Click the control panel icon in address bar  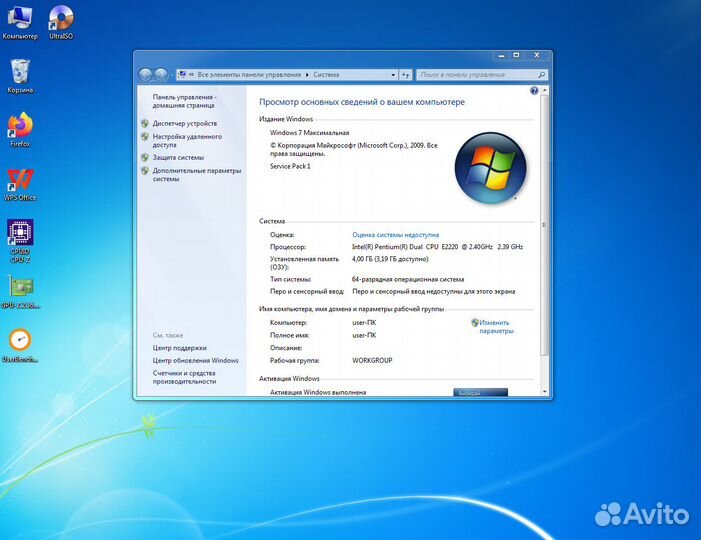tap(182, 75)
